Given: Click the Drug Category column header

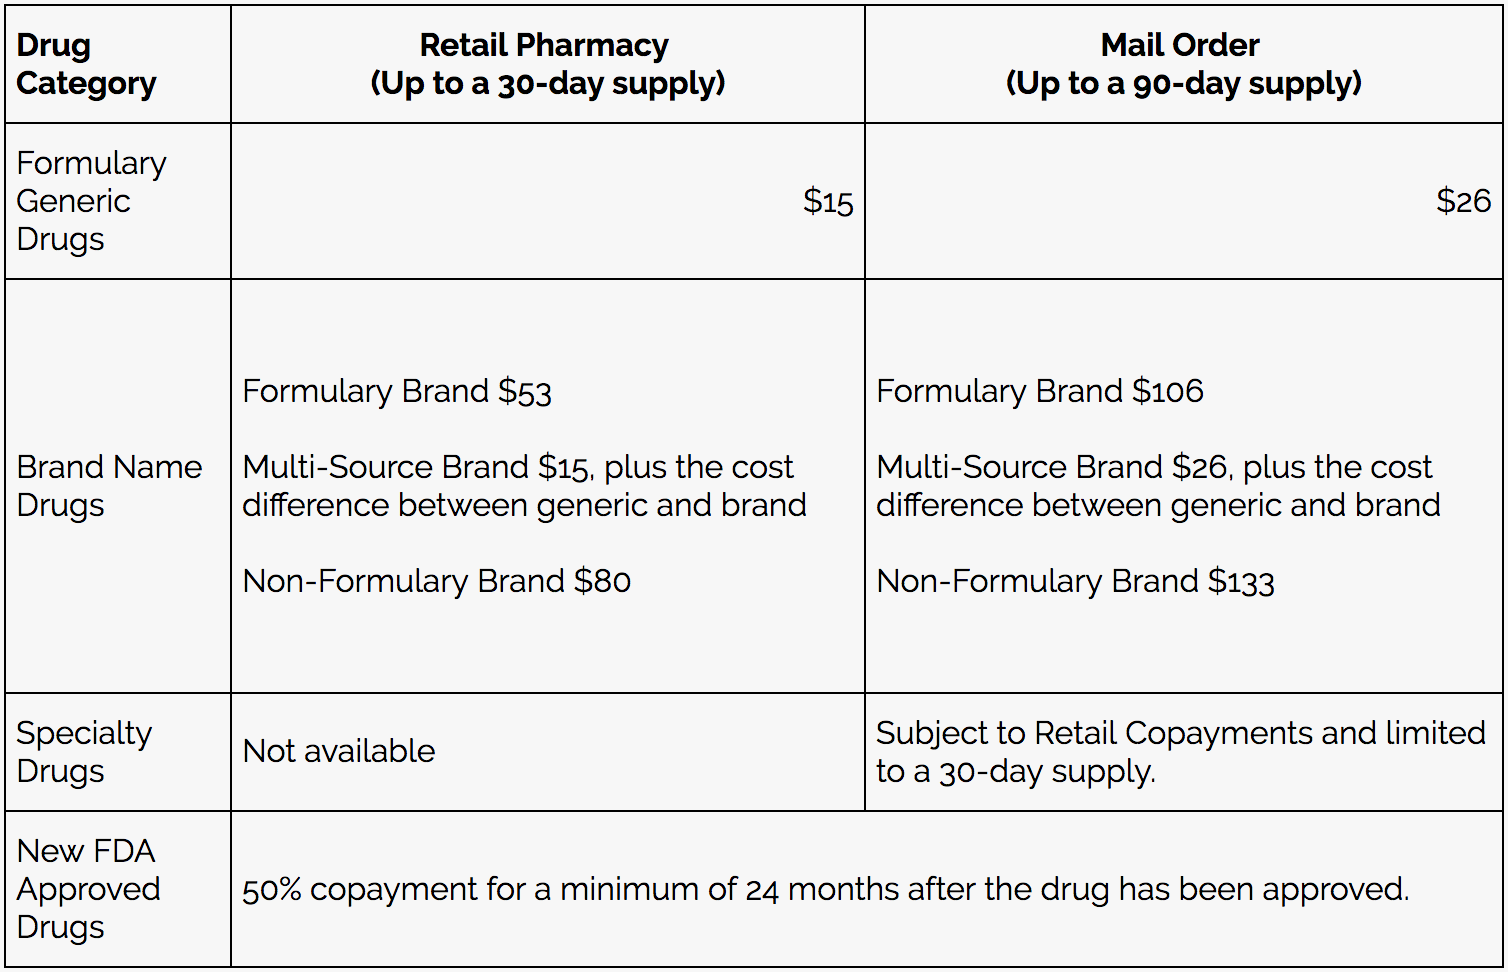Looking at the screenshot, I should point(86,64).
